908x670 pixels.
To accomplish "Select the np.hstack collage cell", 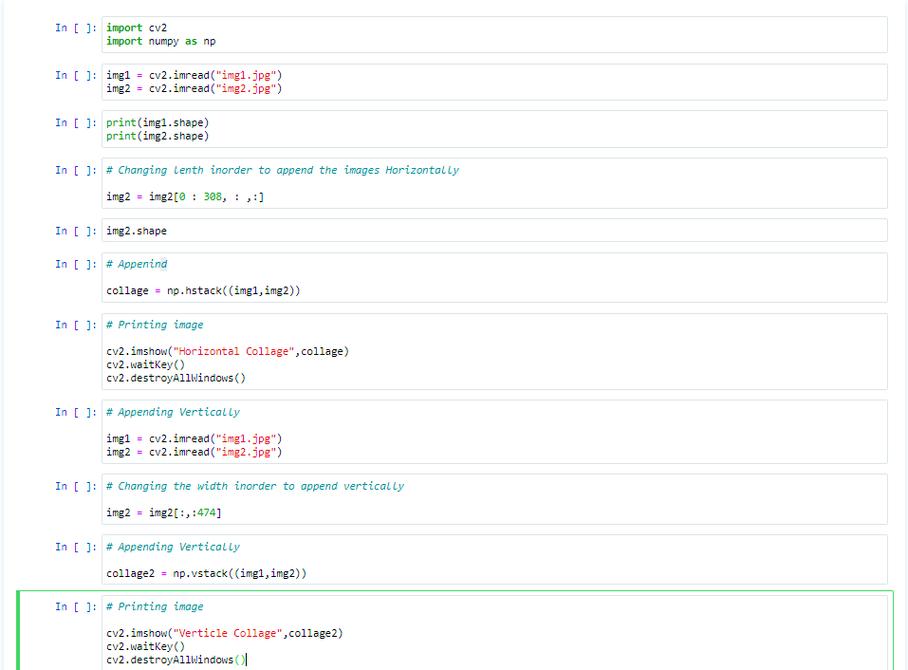I will click(494, 277).
